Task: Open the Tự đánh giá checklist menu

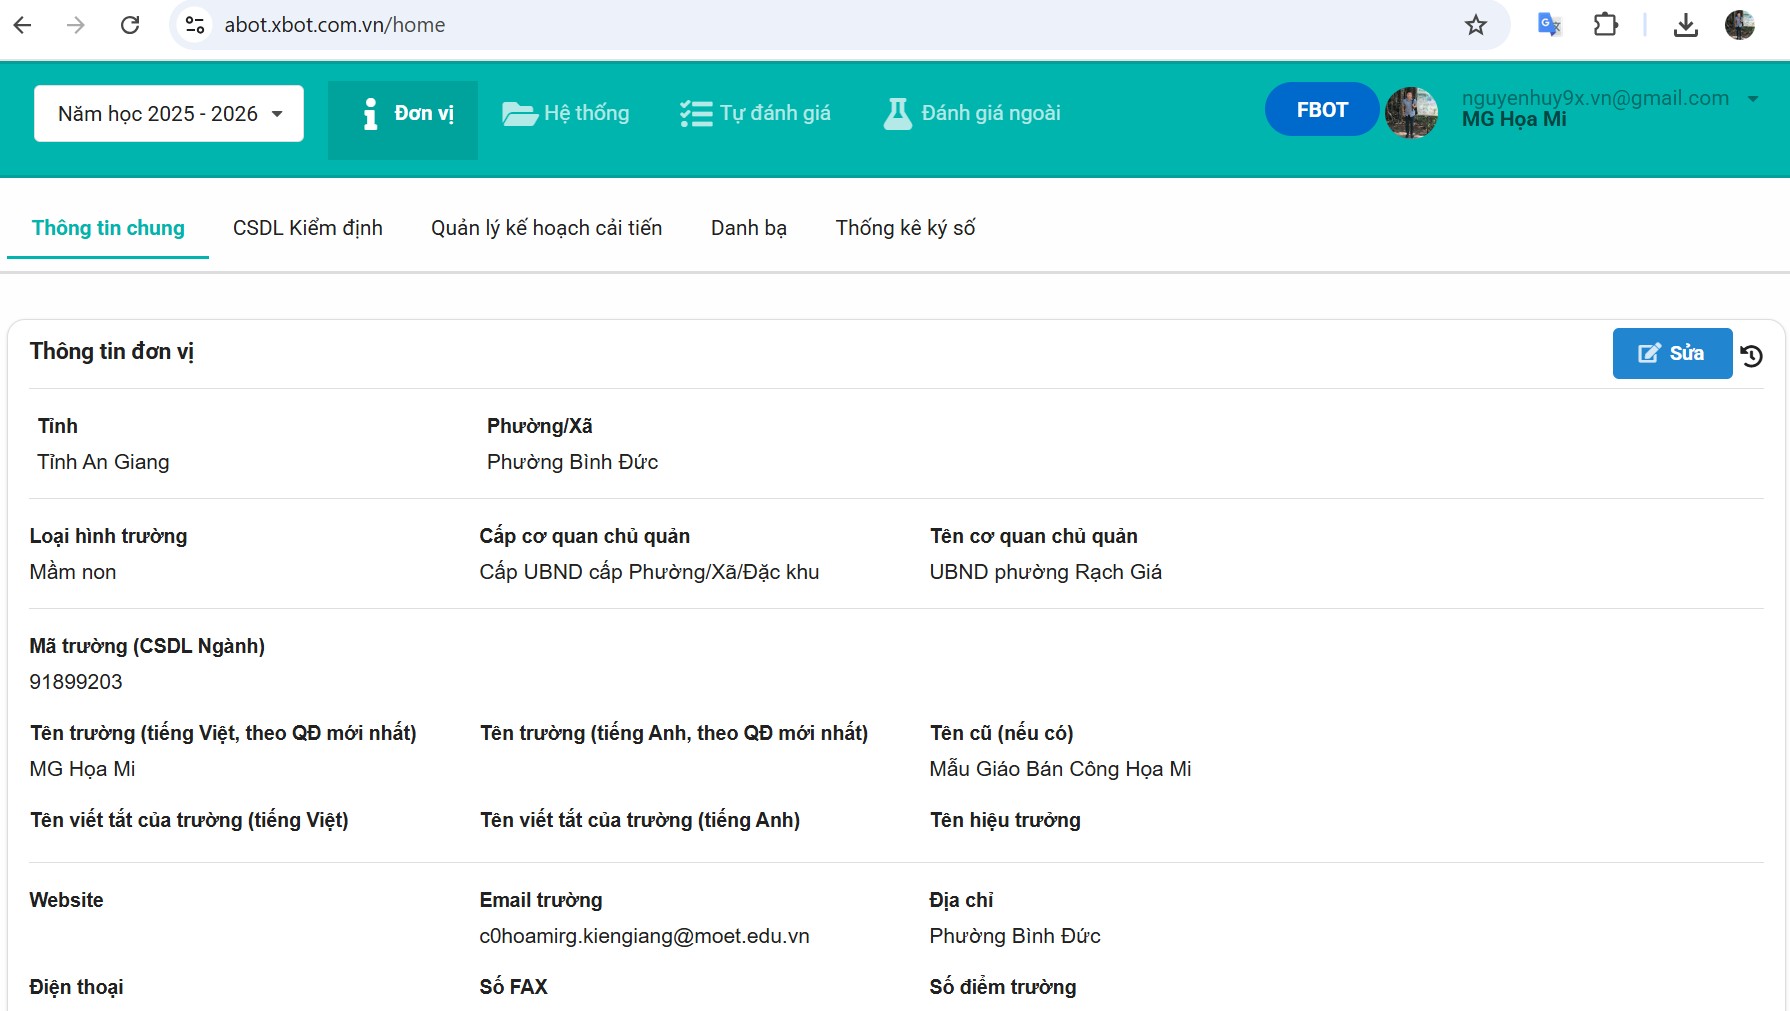Action: pos(755,114)
